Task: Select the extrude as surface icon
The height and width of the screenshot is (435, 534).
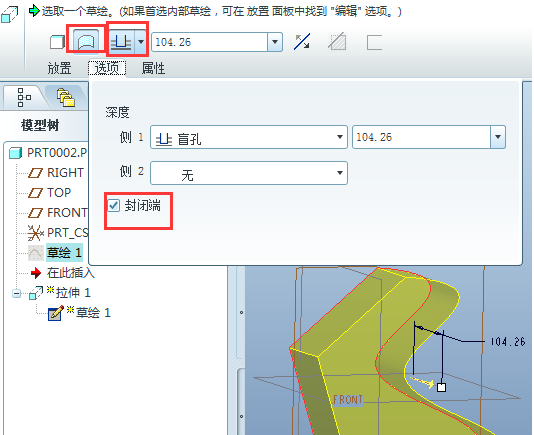Action: 86,42
